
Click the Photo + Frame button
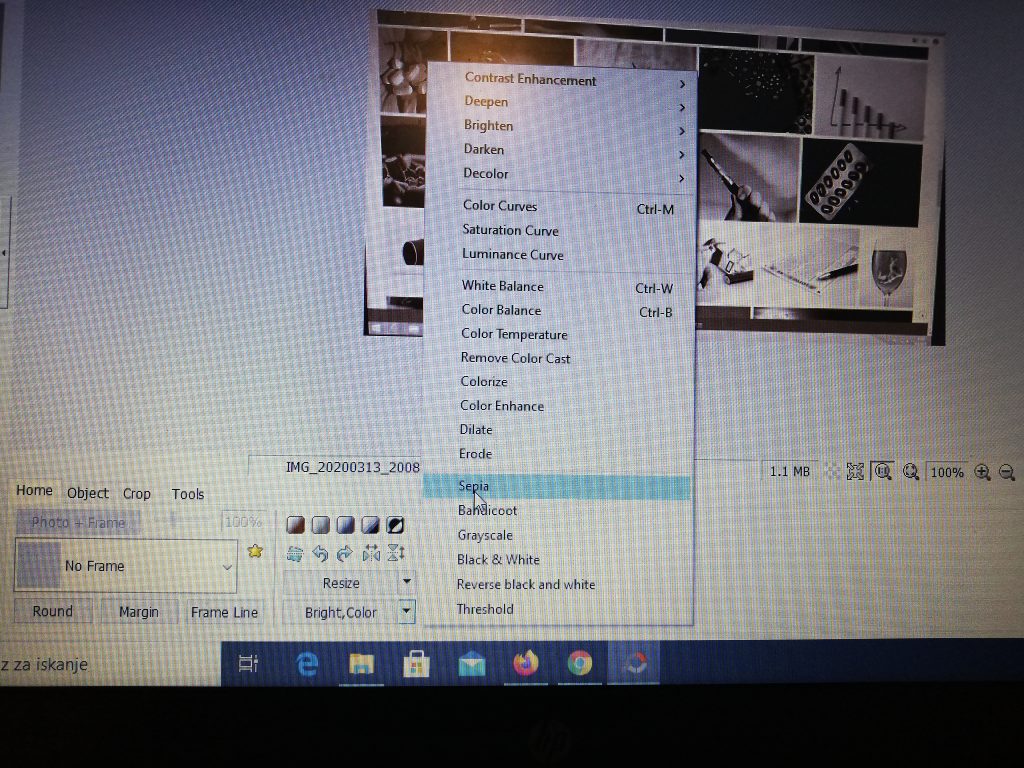pos(78,522)
